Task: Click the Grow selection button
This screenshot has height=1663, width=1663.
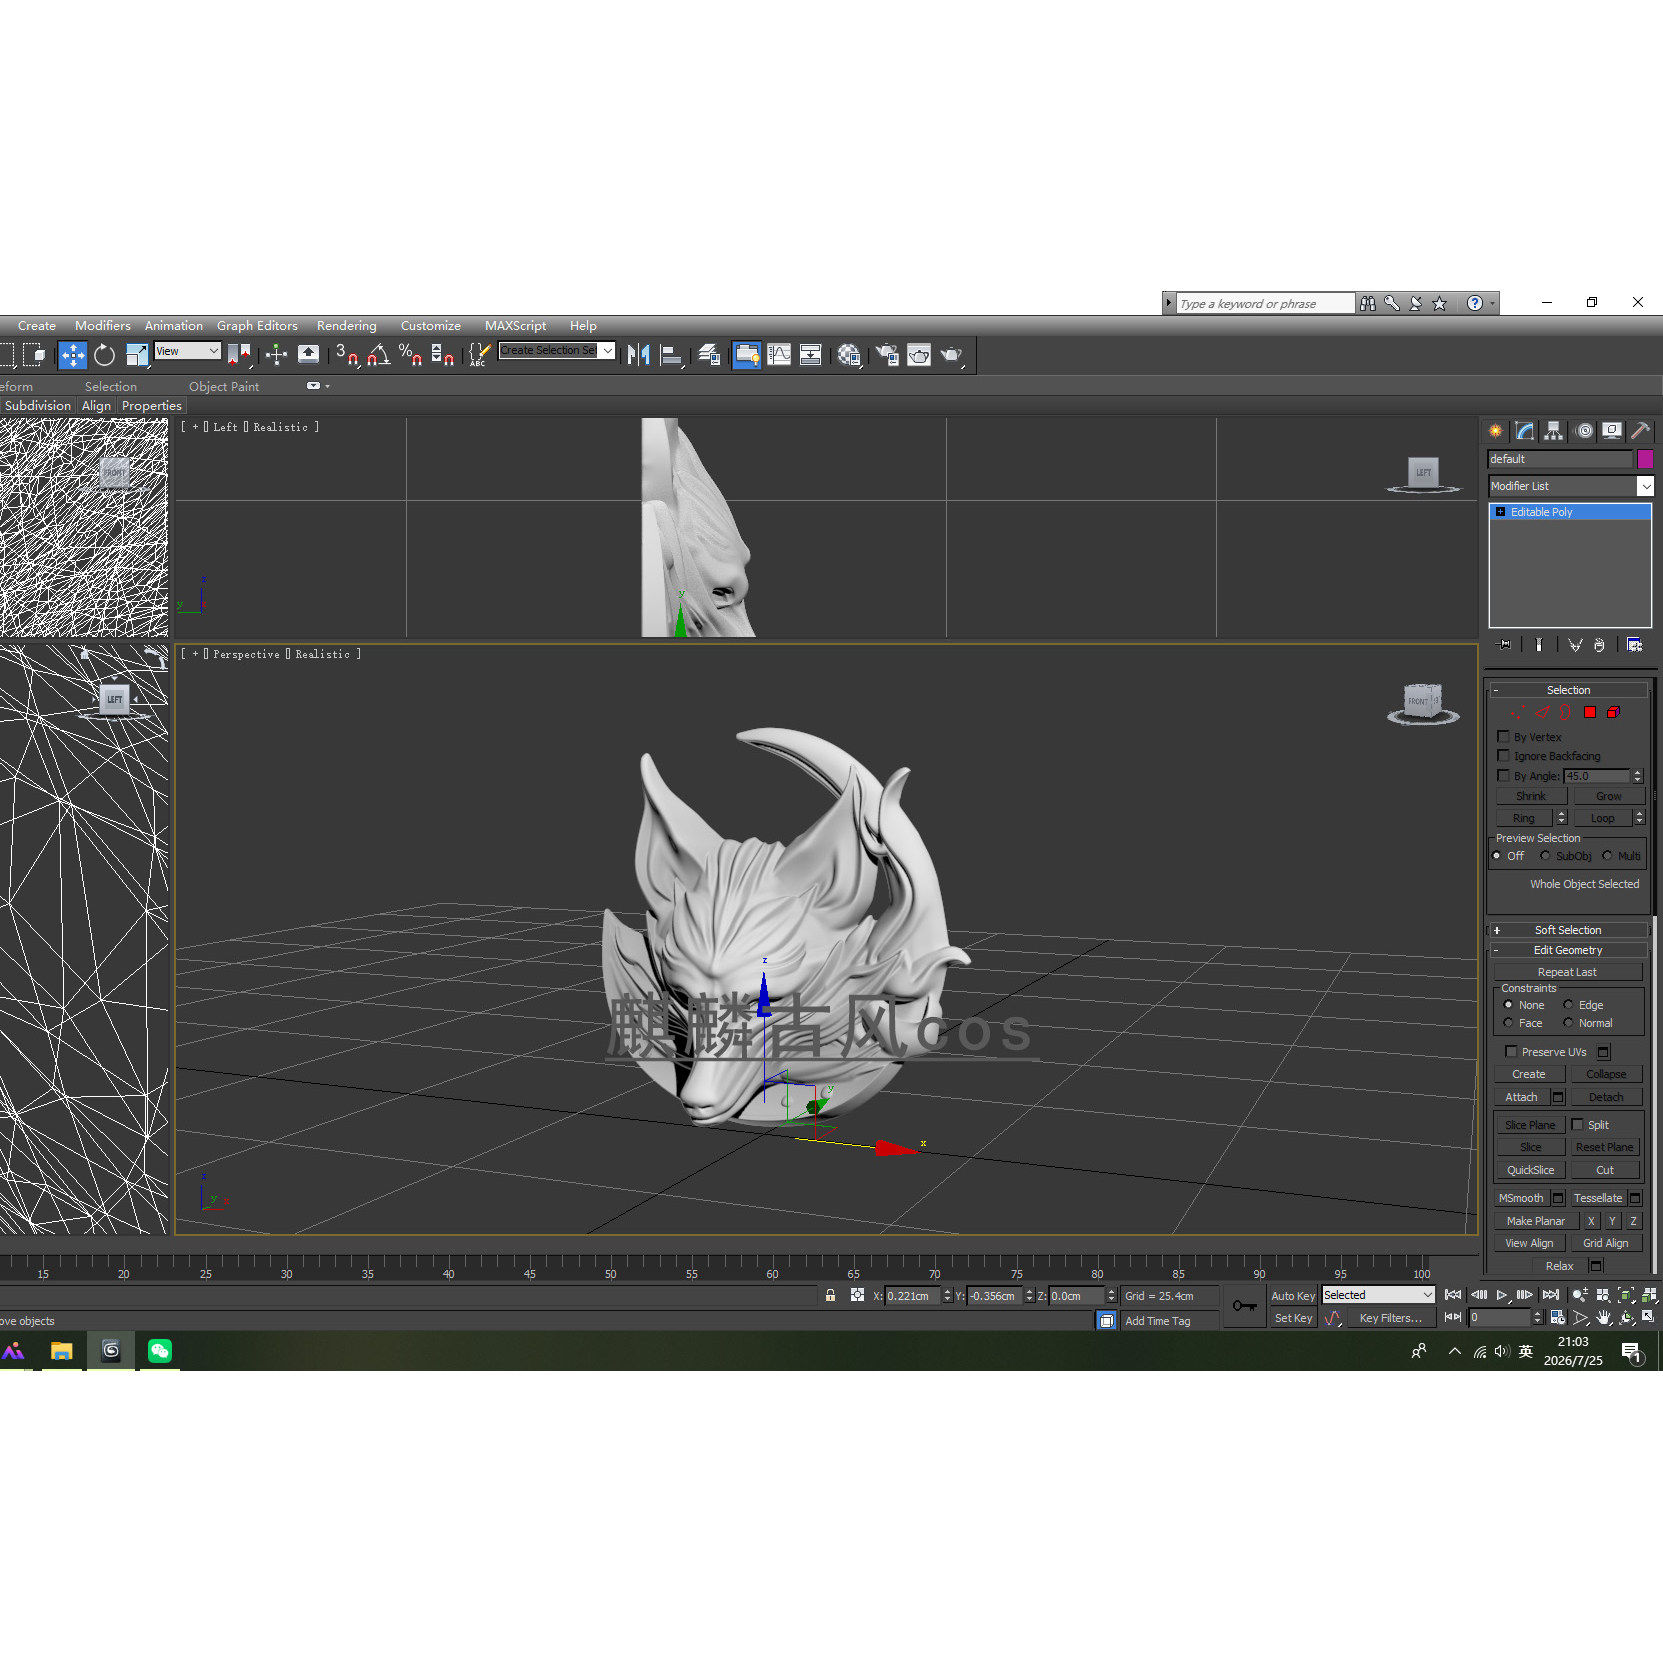Action: pyautogui.click(x=1608, y=796)
